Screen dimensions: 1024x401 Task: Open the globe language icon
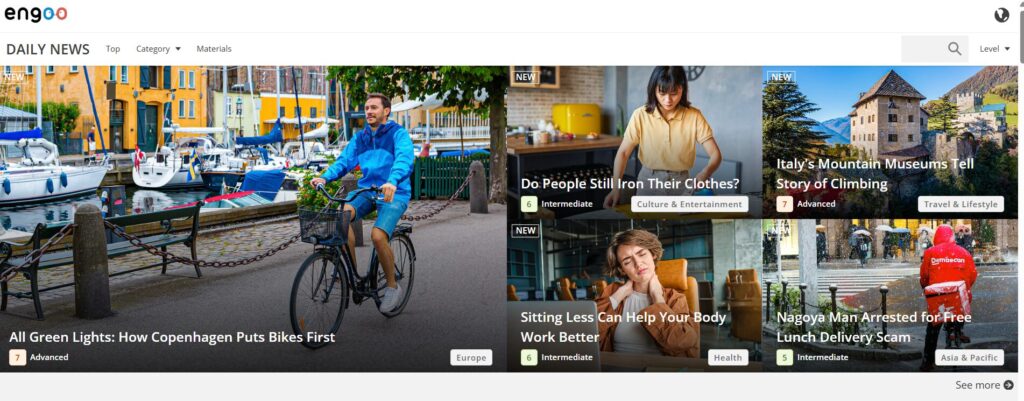[x=1001, y=15]
